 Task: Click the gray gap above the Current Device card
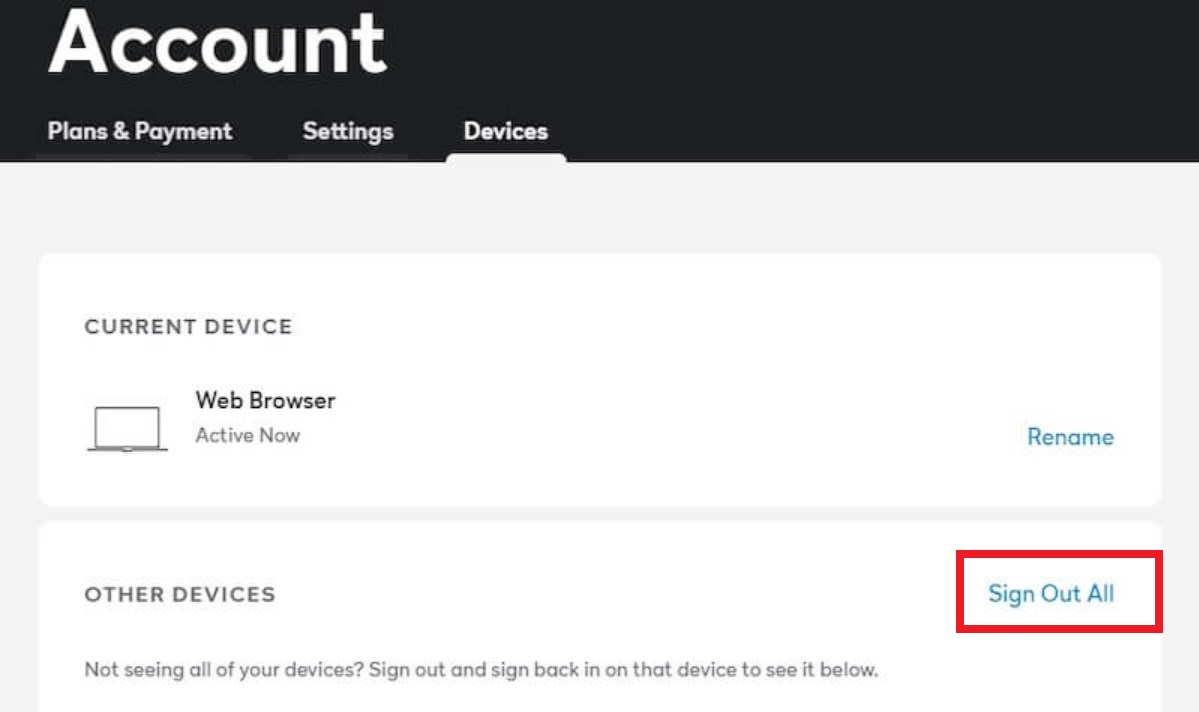pyautogui.click(x=600, y=208)
